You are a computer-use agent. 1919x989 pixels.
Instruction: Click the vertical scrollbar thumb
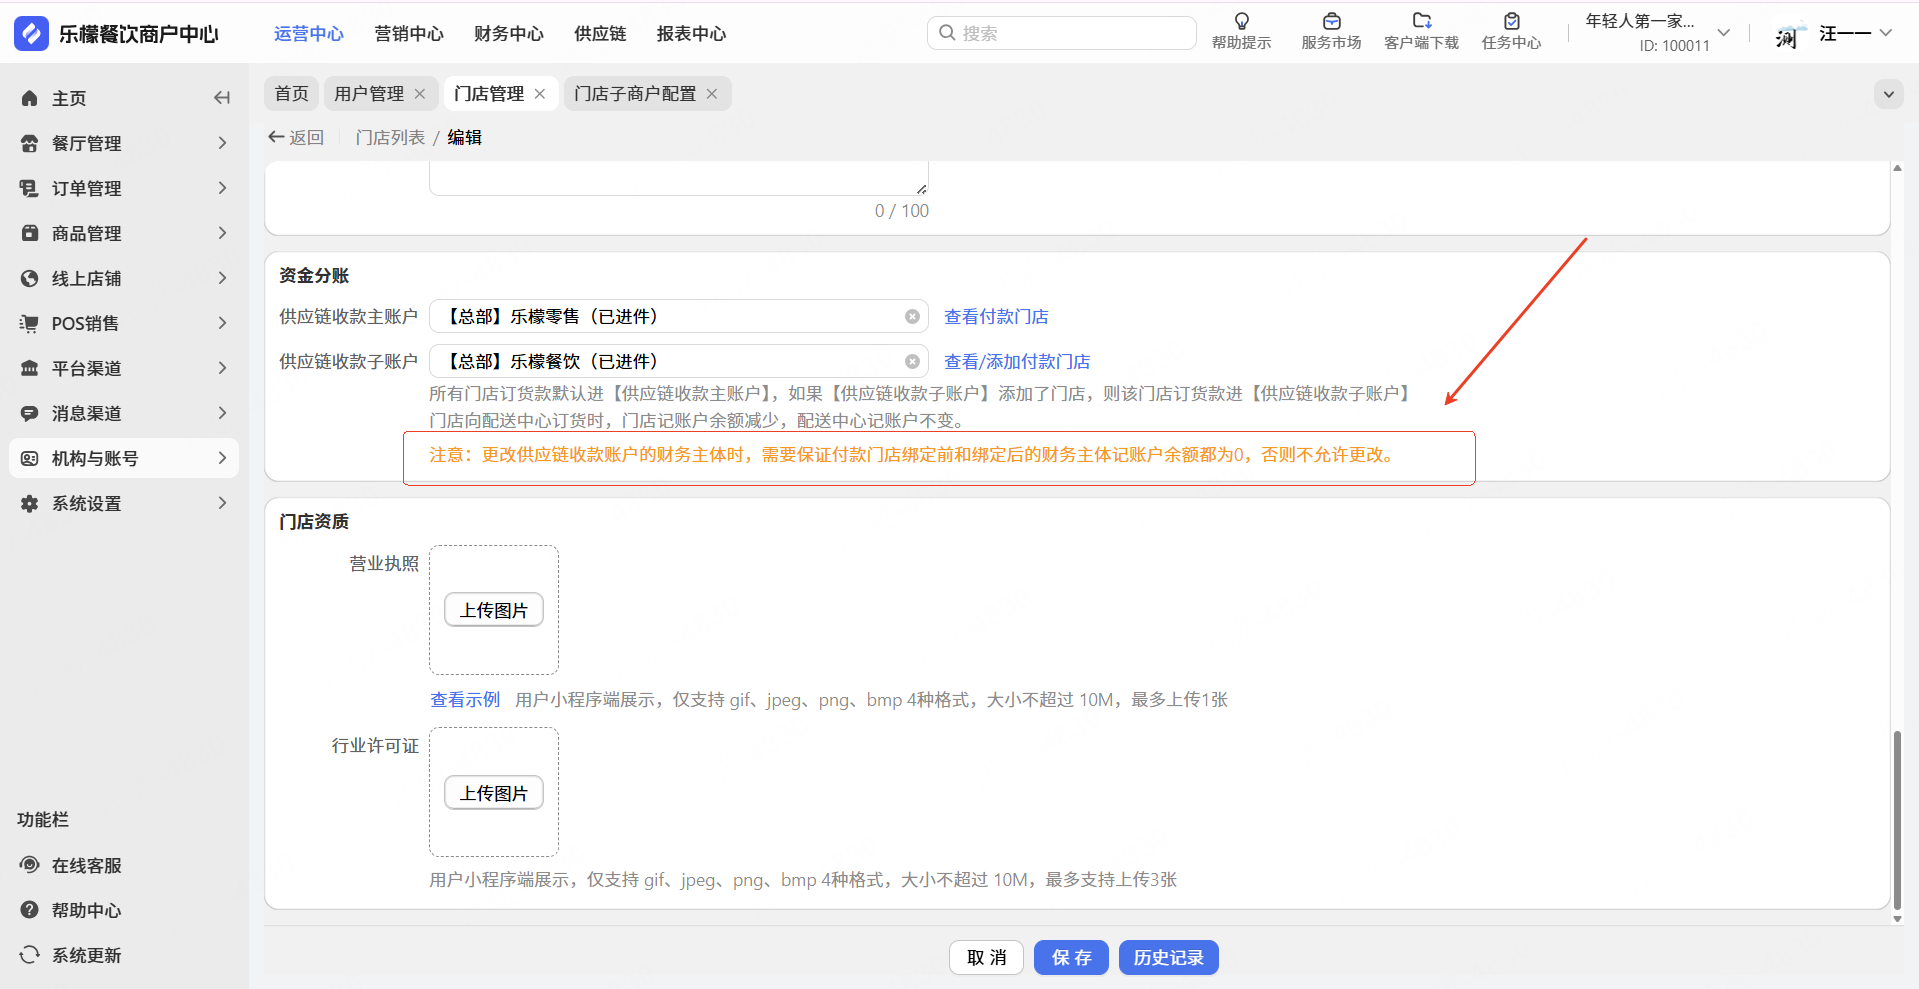point(1896,818)
